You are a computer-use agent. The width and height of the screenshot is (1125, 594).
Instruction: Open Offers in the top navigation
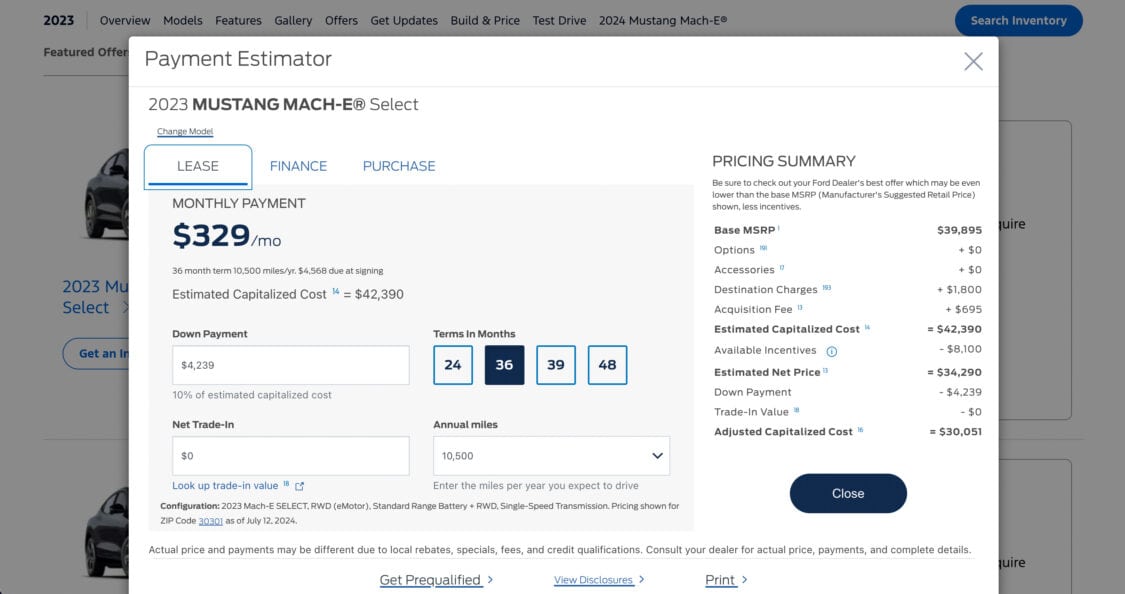tap(342, 21)
